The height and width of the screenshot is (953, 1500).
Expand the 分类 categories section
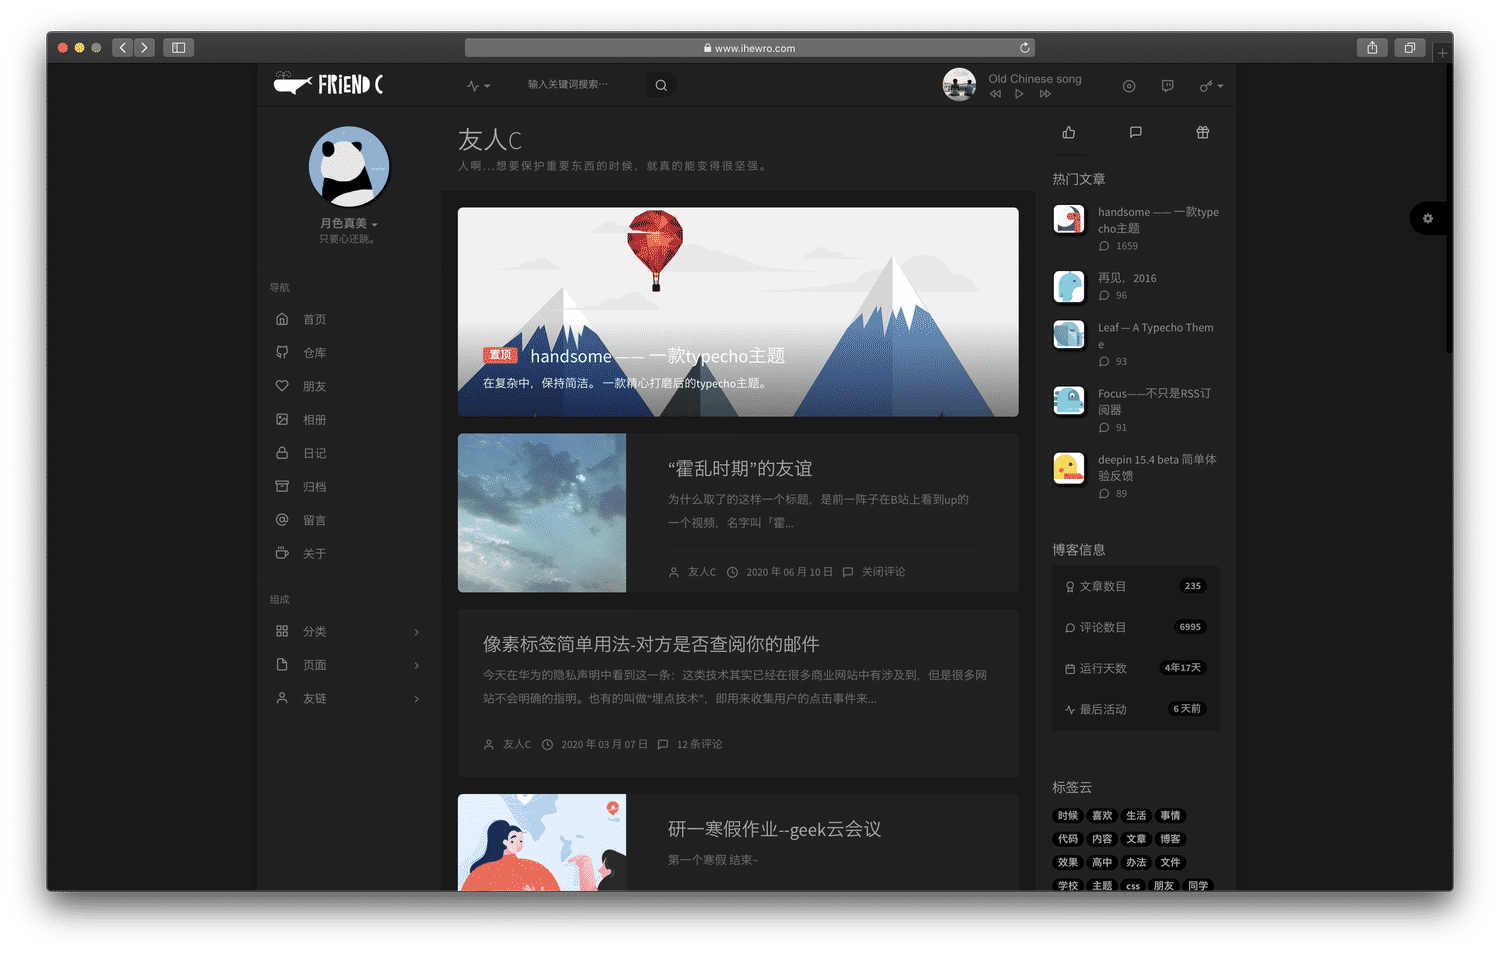(348, 631)
